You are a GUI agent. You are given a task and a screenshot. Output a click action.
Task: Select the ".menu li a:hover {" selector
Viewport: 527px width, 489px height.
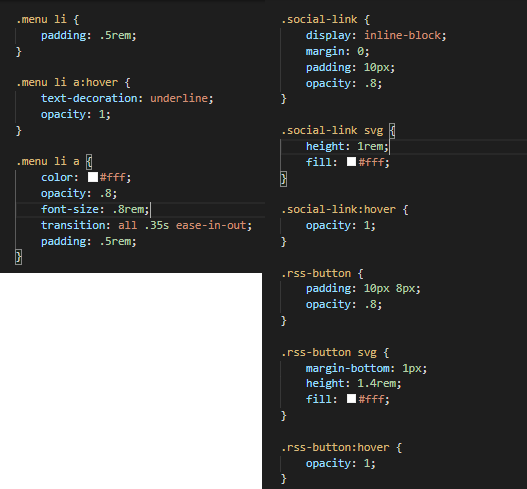pos(73,82)
